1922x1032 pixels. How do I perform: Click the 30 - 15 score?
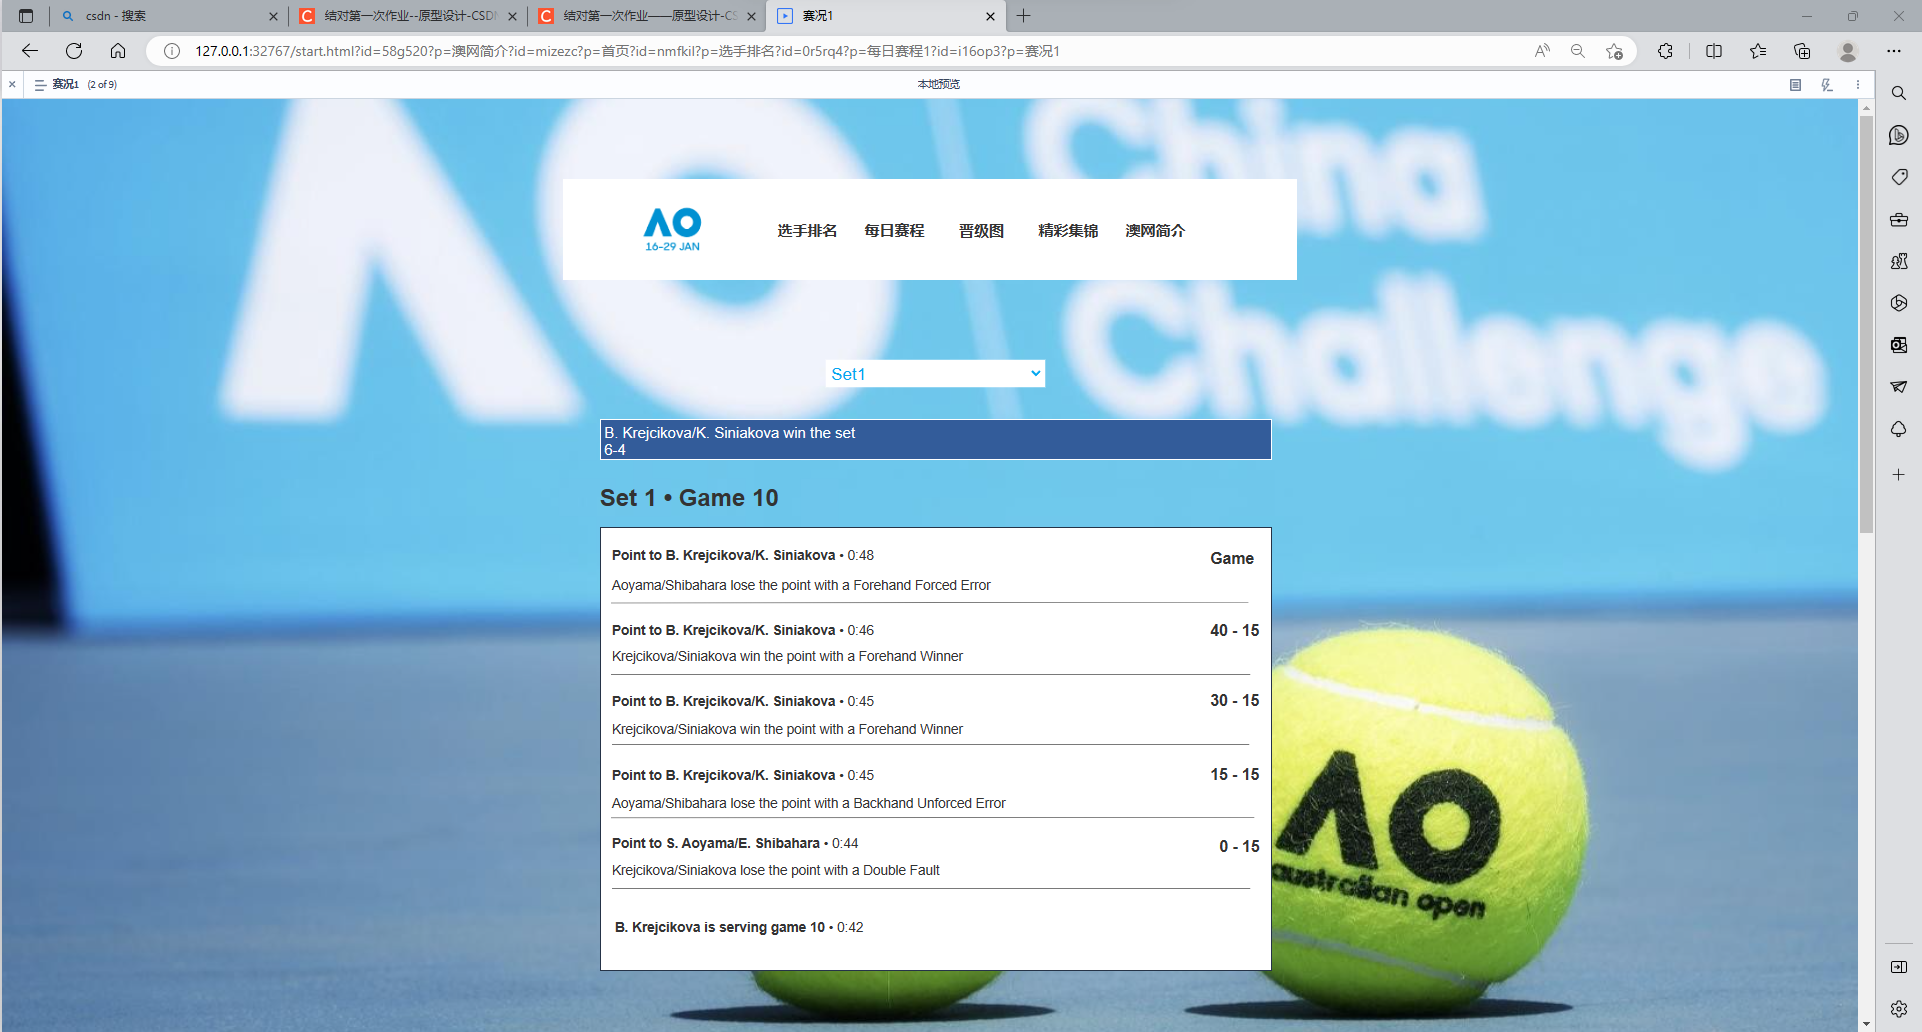(1234, 700)
